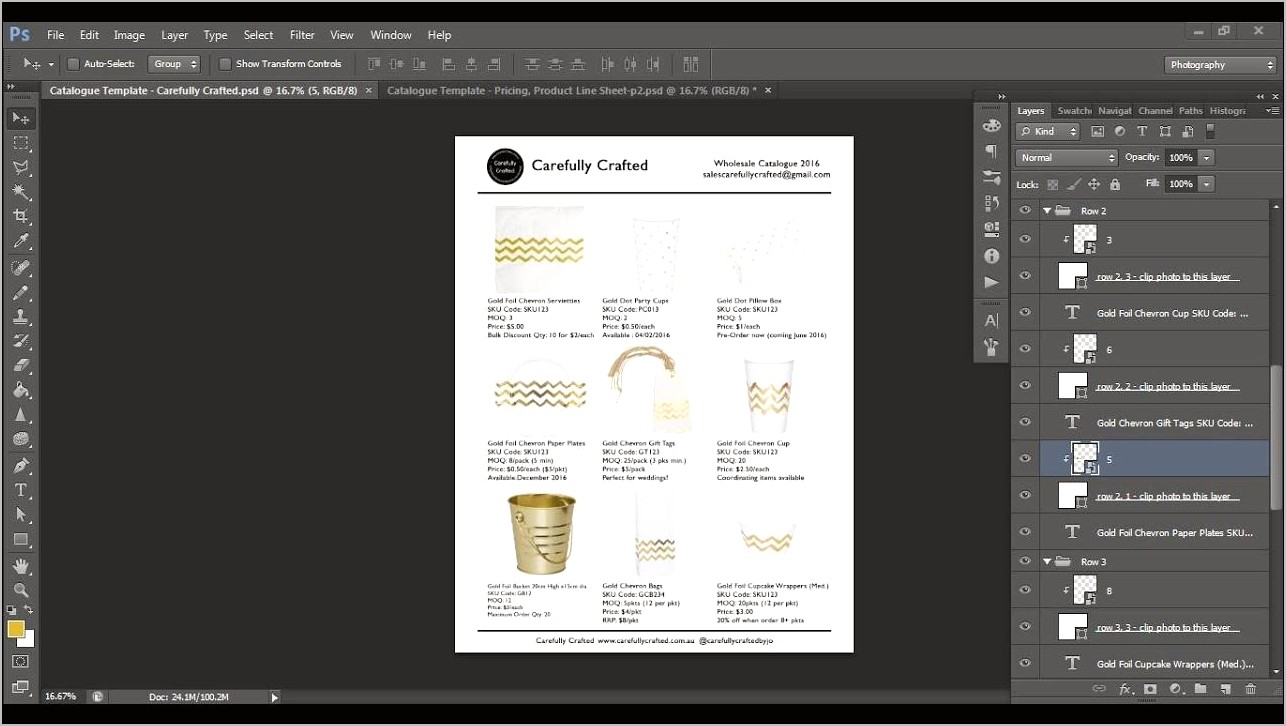Screen dimensions: 1286x726
Task: Open the Filter menu
Action: 302,35
